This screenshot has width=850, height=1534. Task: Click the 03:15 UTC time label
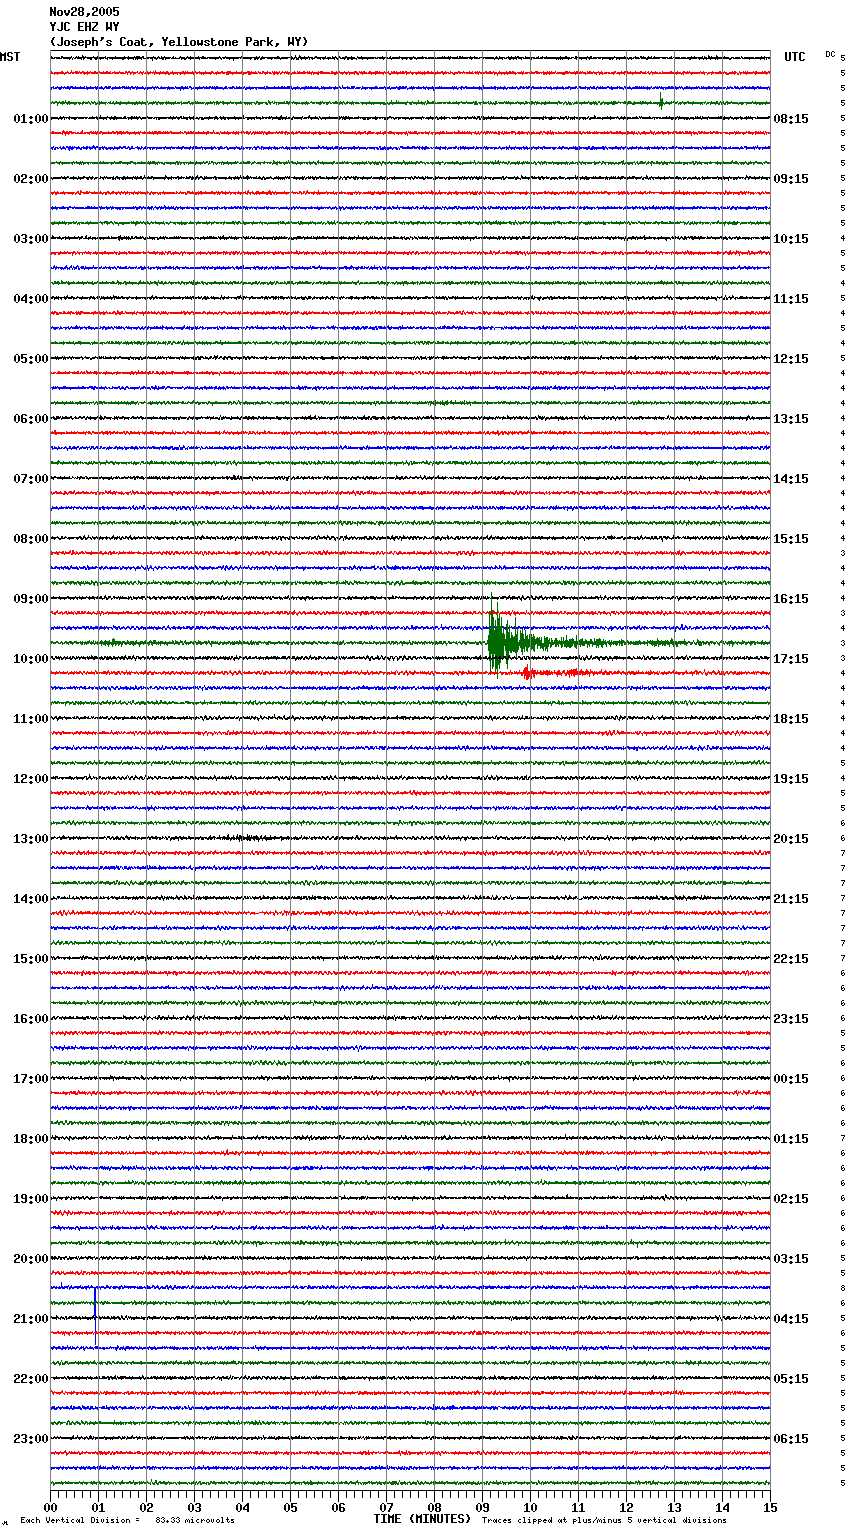[x=791, y=1259]
